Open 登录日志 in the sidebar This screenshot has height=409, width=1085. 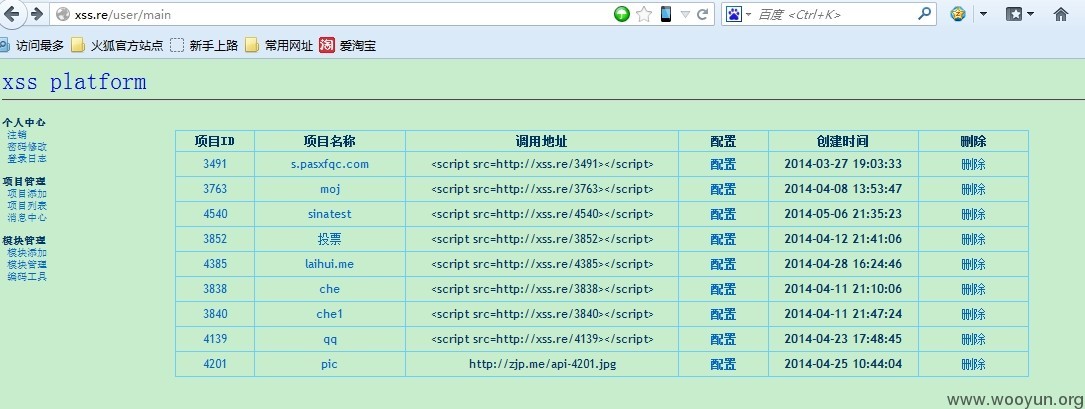coord(27,158)
